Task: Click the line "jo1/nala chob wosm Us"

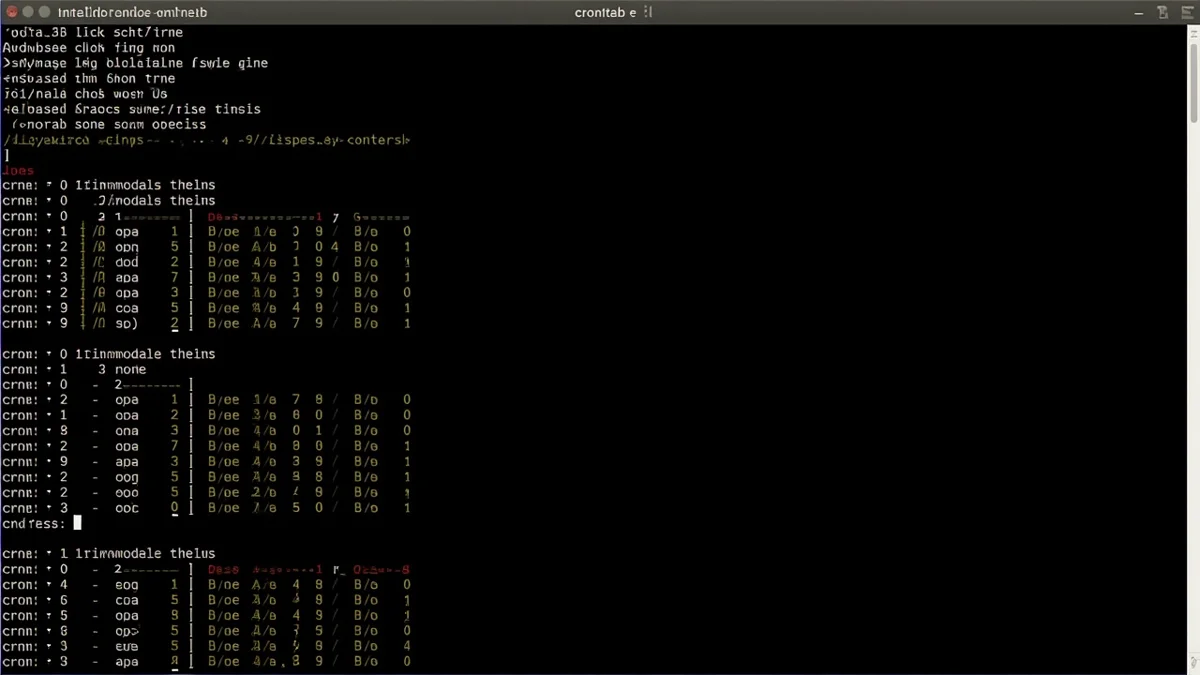Action: tap(86, 94)
